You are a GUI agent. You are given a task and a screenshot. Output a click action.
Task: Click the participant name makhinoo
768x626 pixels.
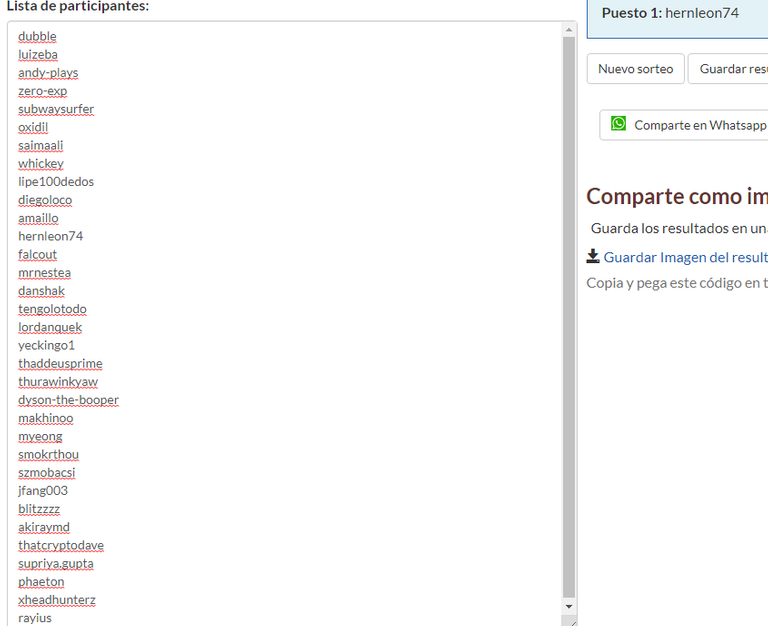click(x=46, y=418)
